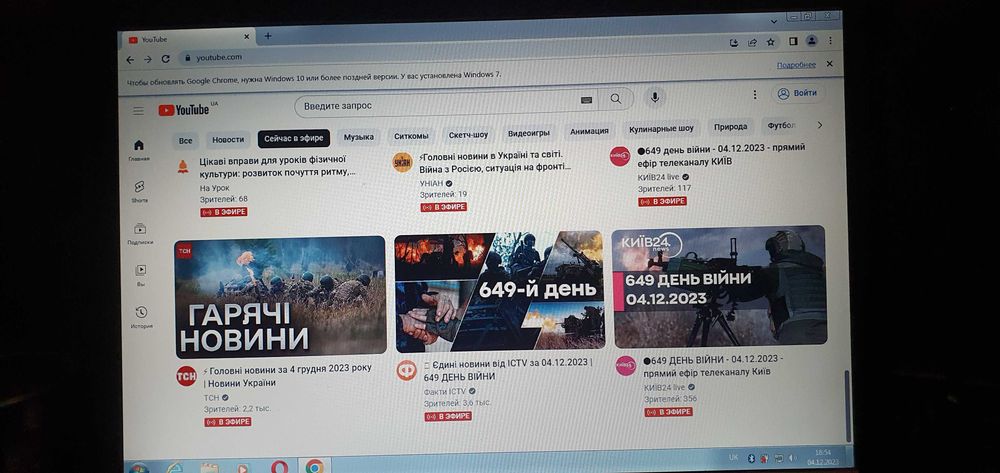Screen dimensions: 1000x473
Task: Select the Все filter chip
Action: 186,140
